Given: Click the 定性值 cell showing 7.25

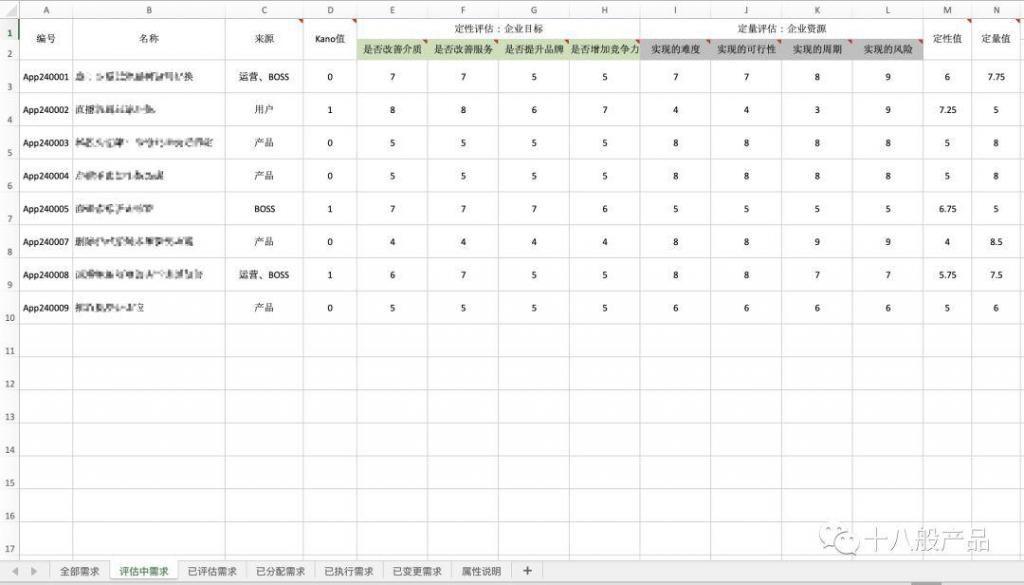Looking at the screenshot, I should click(x=947, y=110).
